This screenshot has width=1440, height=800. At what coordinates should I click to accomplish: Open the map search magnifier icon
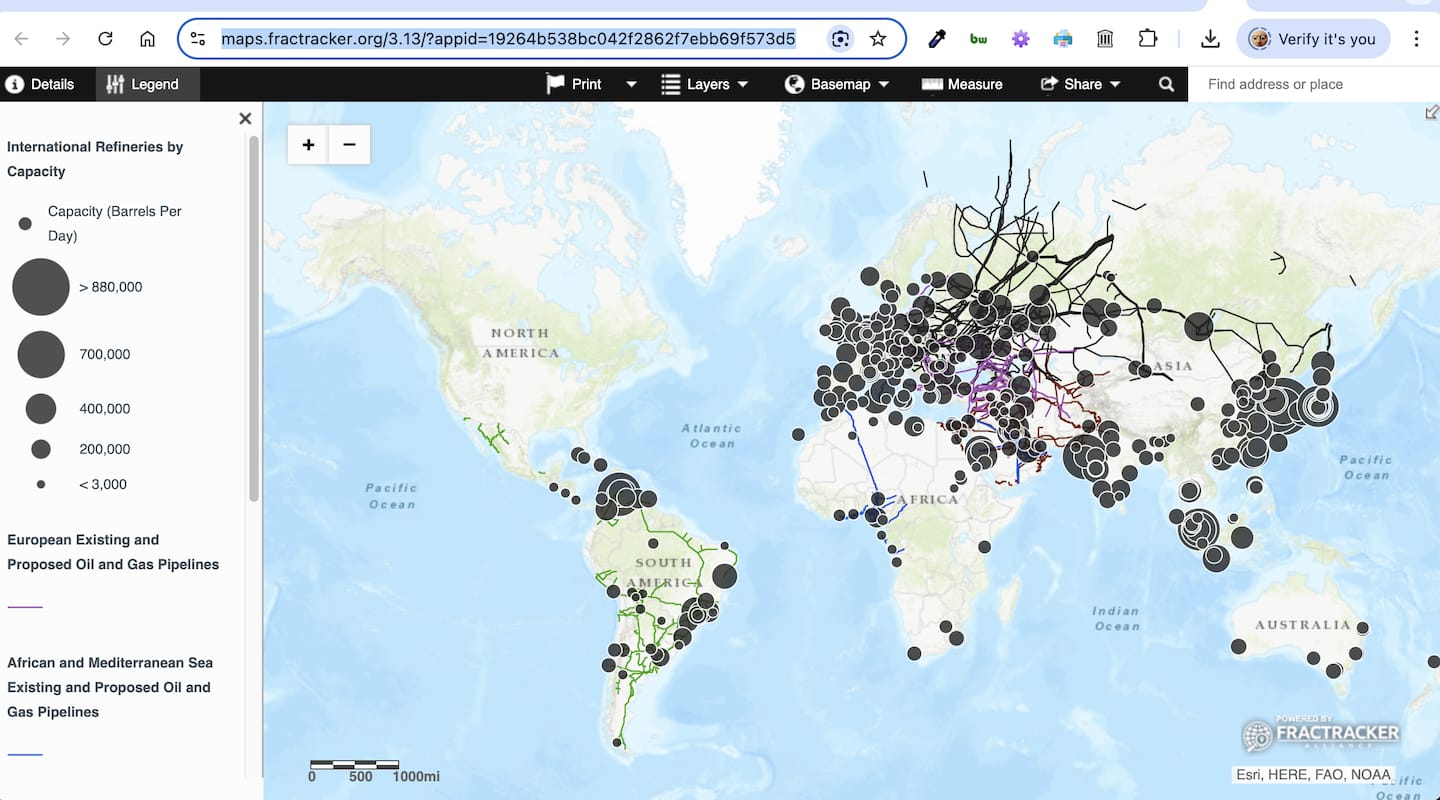pos(1166,84)
